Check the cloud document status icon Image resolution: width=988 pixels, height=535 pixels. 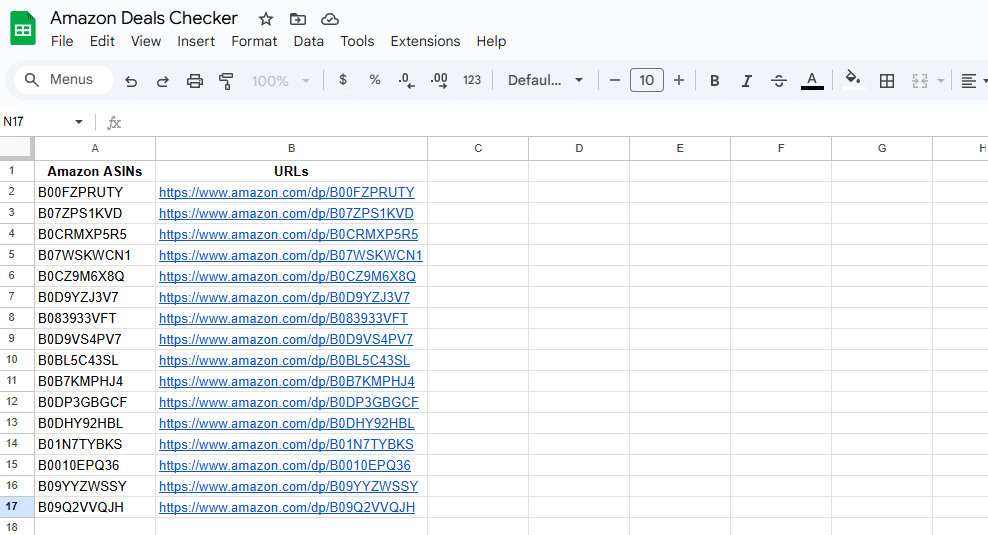pyautogui.click(x=330, y=19)
